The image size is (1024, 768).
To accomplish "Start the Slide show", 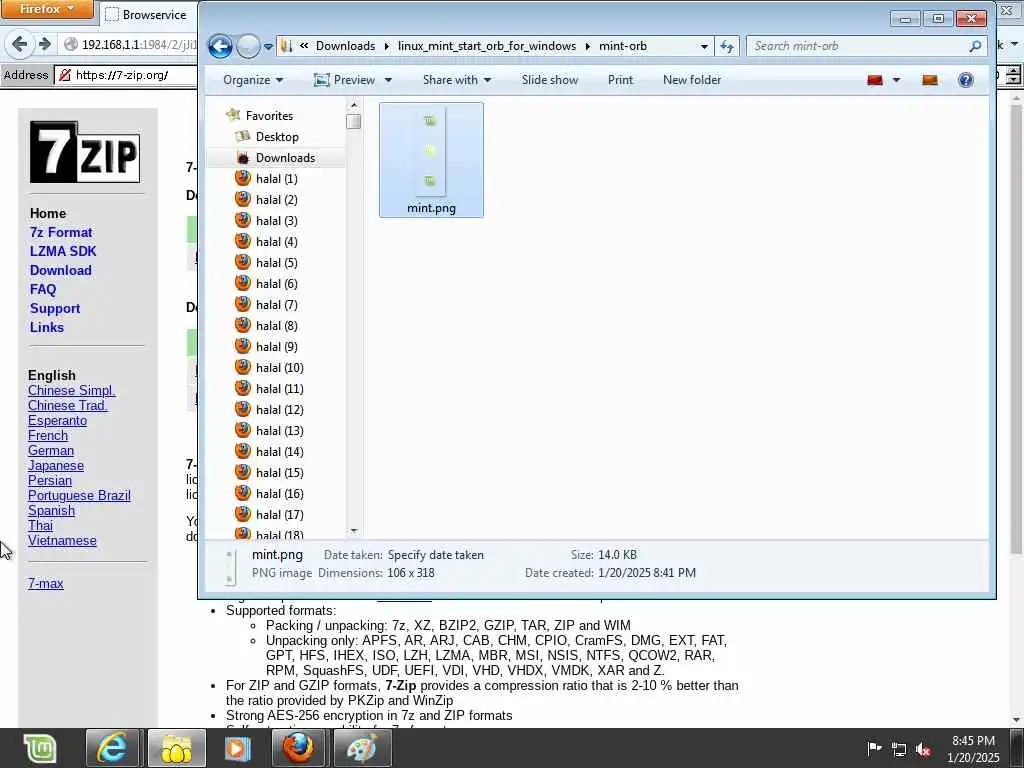I will 550,80.
